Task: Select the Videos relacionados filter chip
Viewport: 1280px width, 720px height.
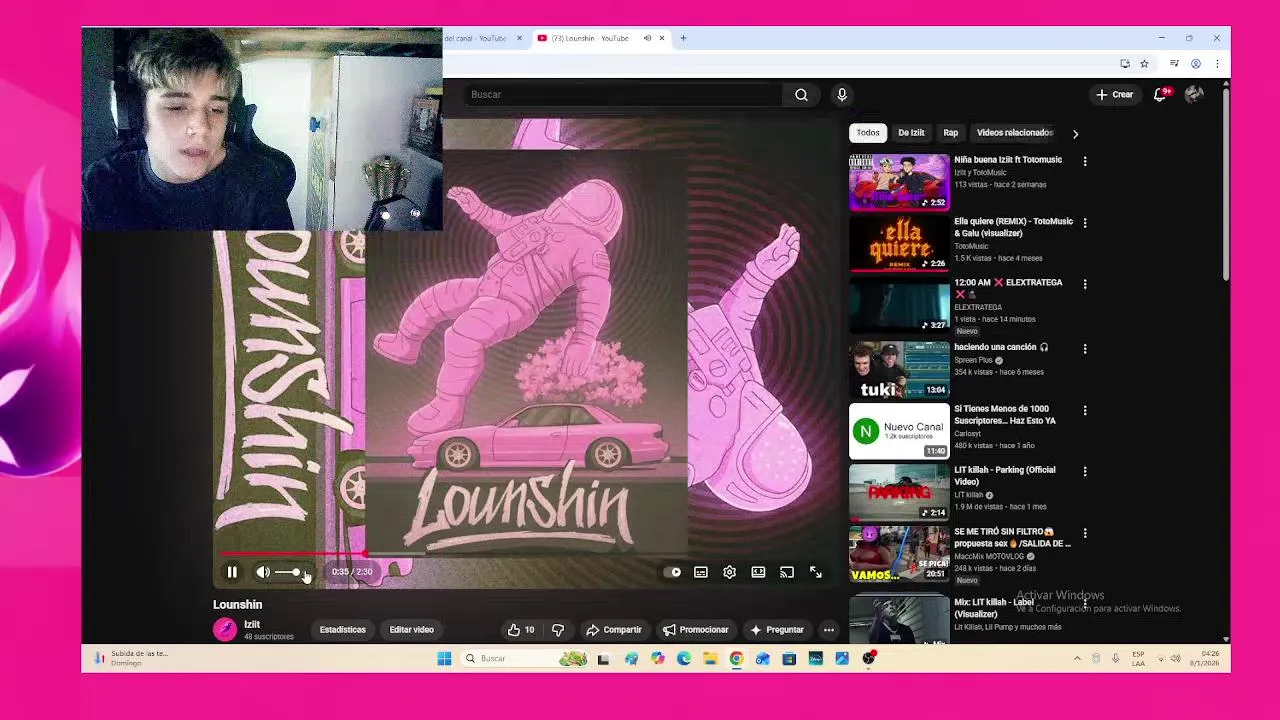Action: 1013,133
